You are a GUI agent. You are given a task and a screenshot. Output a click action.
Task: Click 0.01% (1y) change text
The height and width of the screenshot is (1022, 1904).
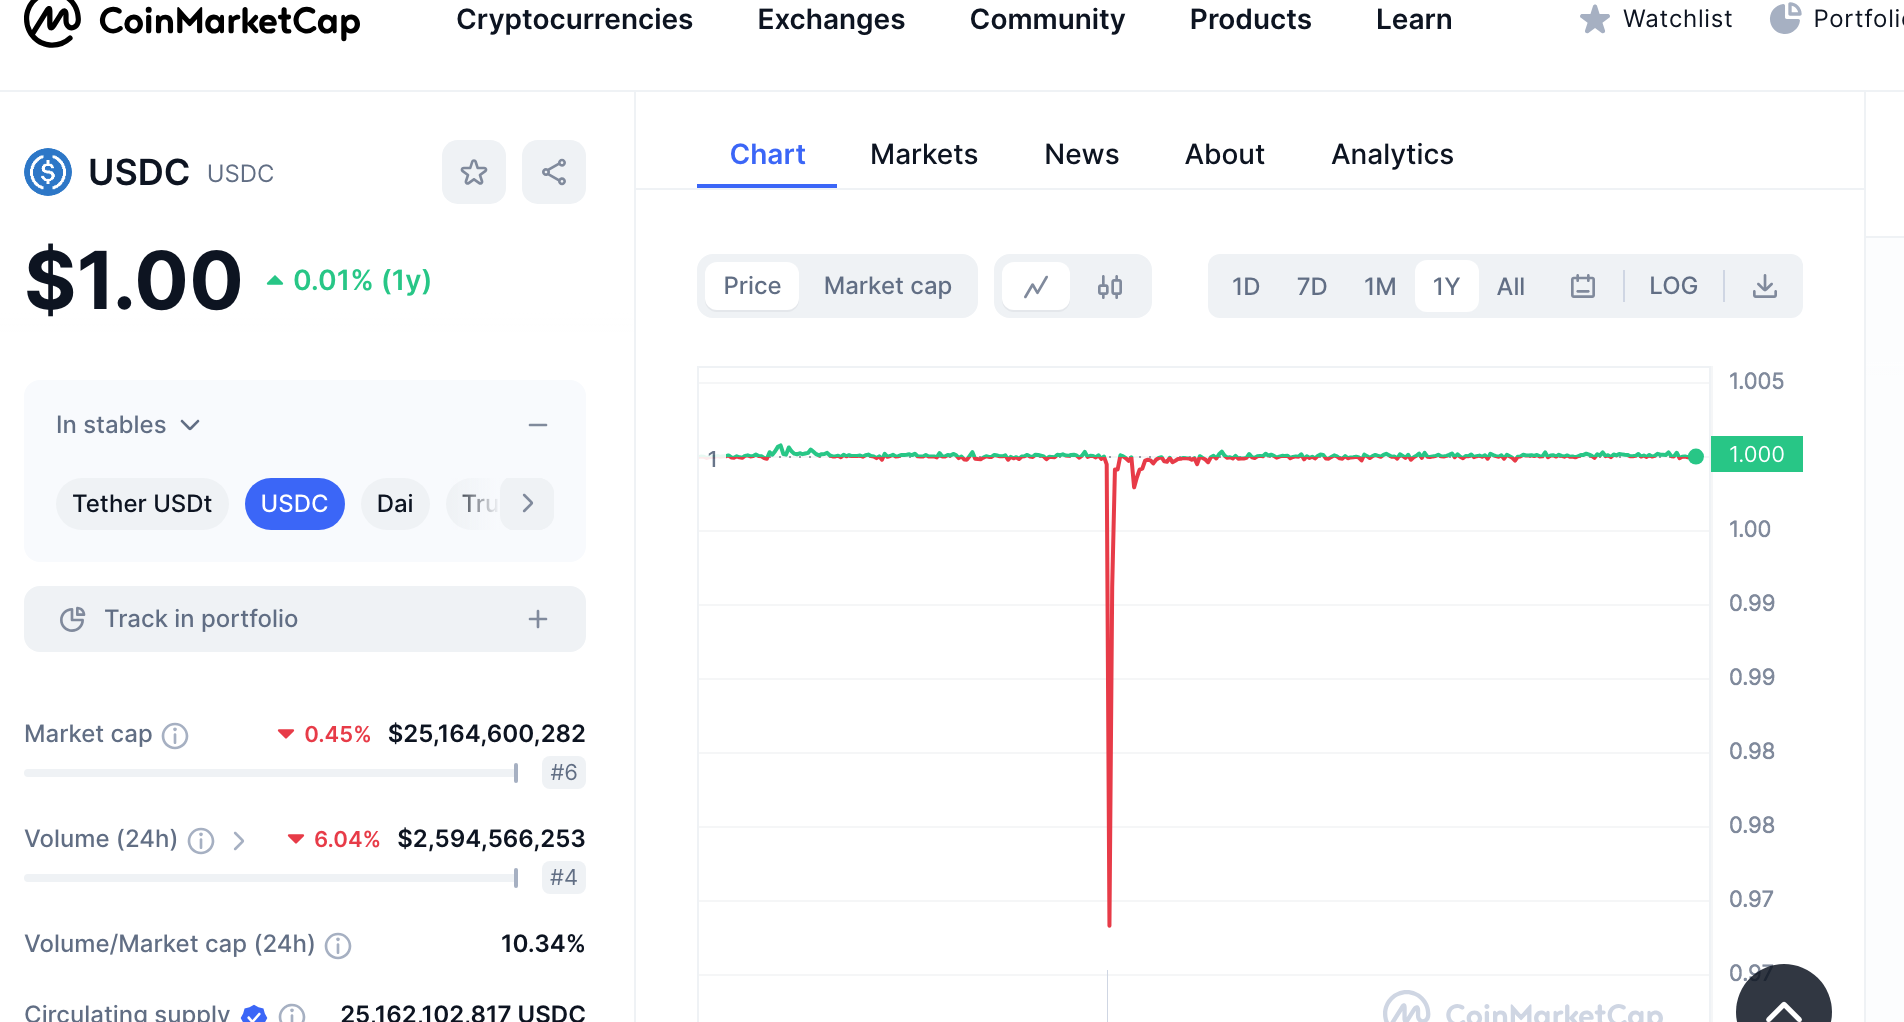pos(349,280)
